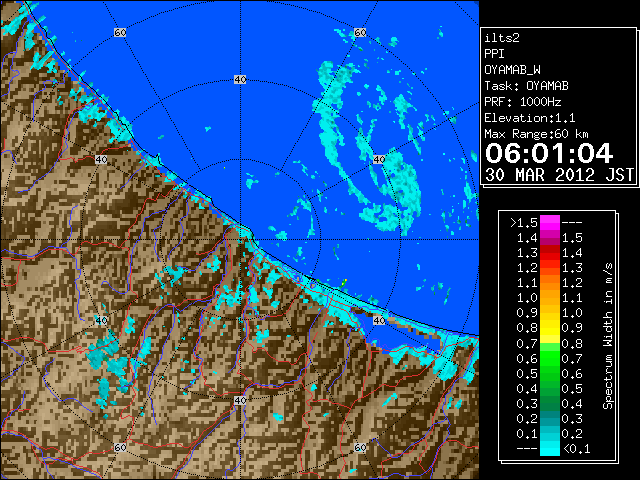Select the Elevation:1.1 text
This screenshot has height=480, width=640.
point(530,118)
